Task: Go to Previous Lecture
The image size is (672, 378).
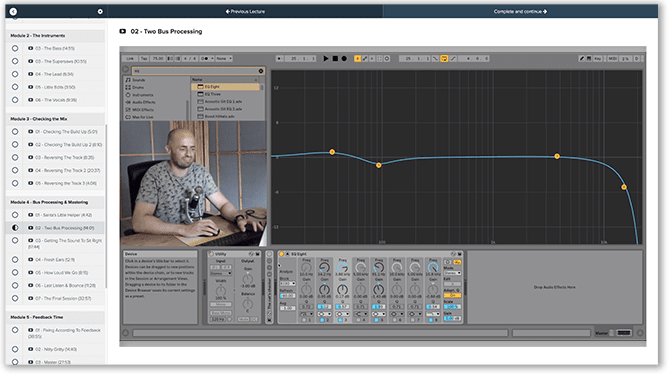Action: click(245, 12)
